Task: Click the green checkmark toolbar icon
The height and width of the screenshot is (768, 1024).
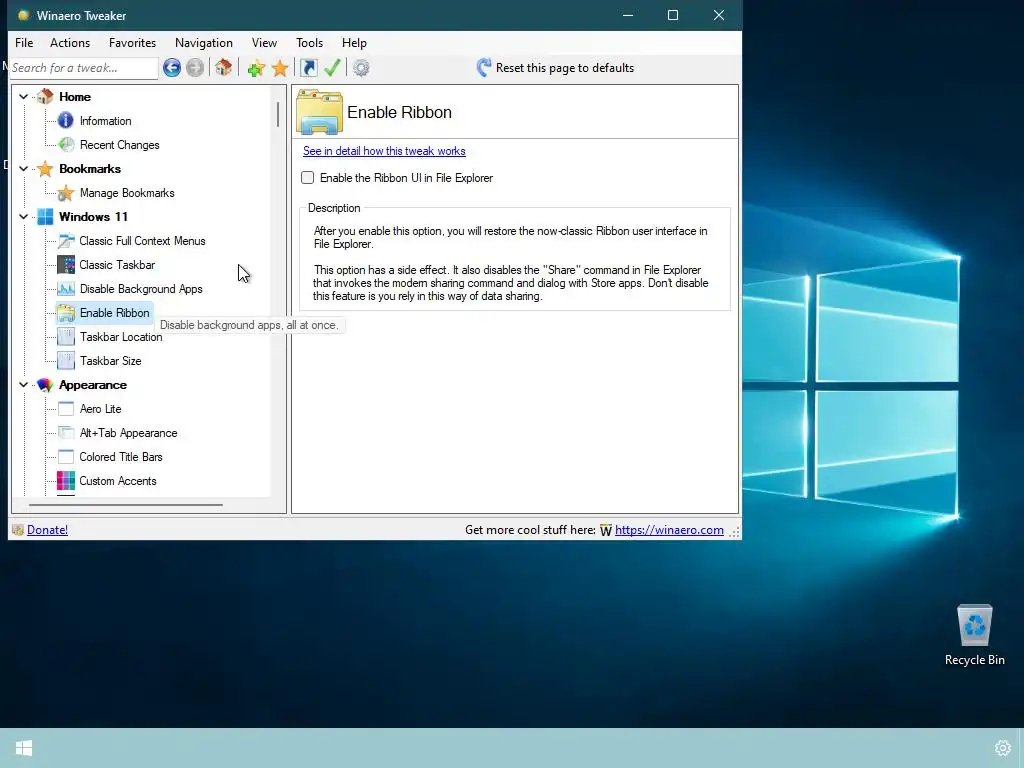Action: point(332,67)
